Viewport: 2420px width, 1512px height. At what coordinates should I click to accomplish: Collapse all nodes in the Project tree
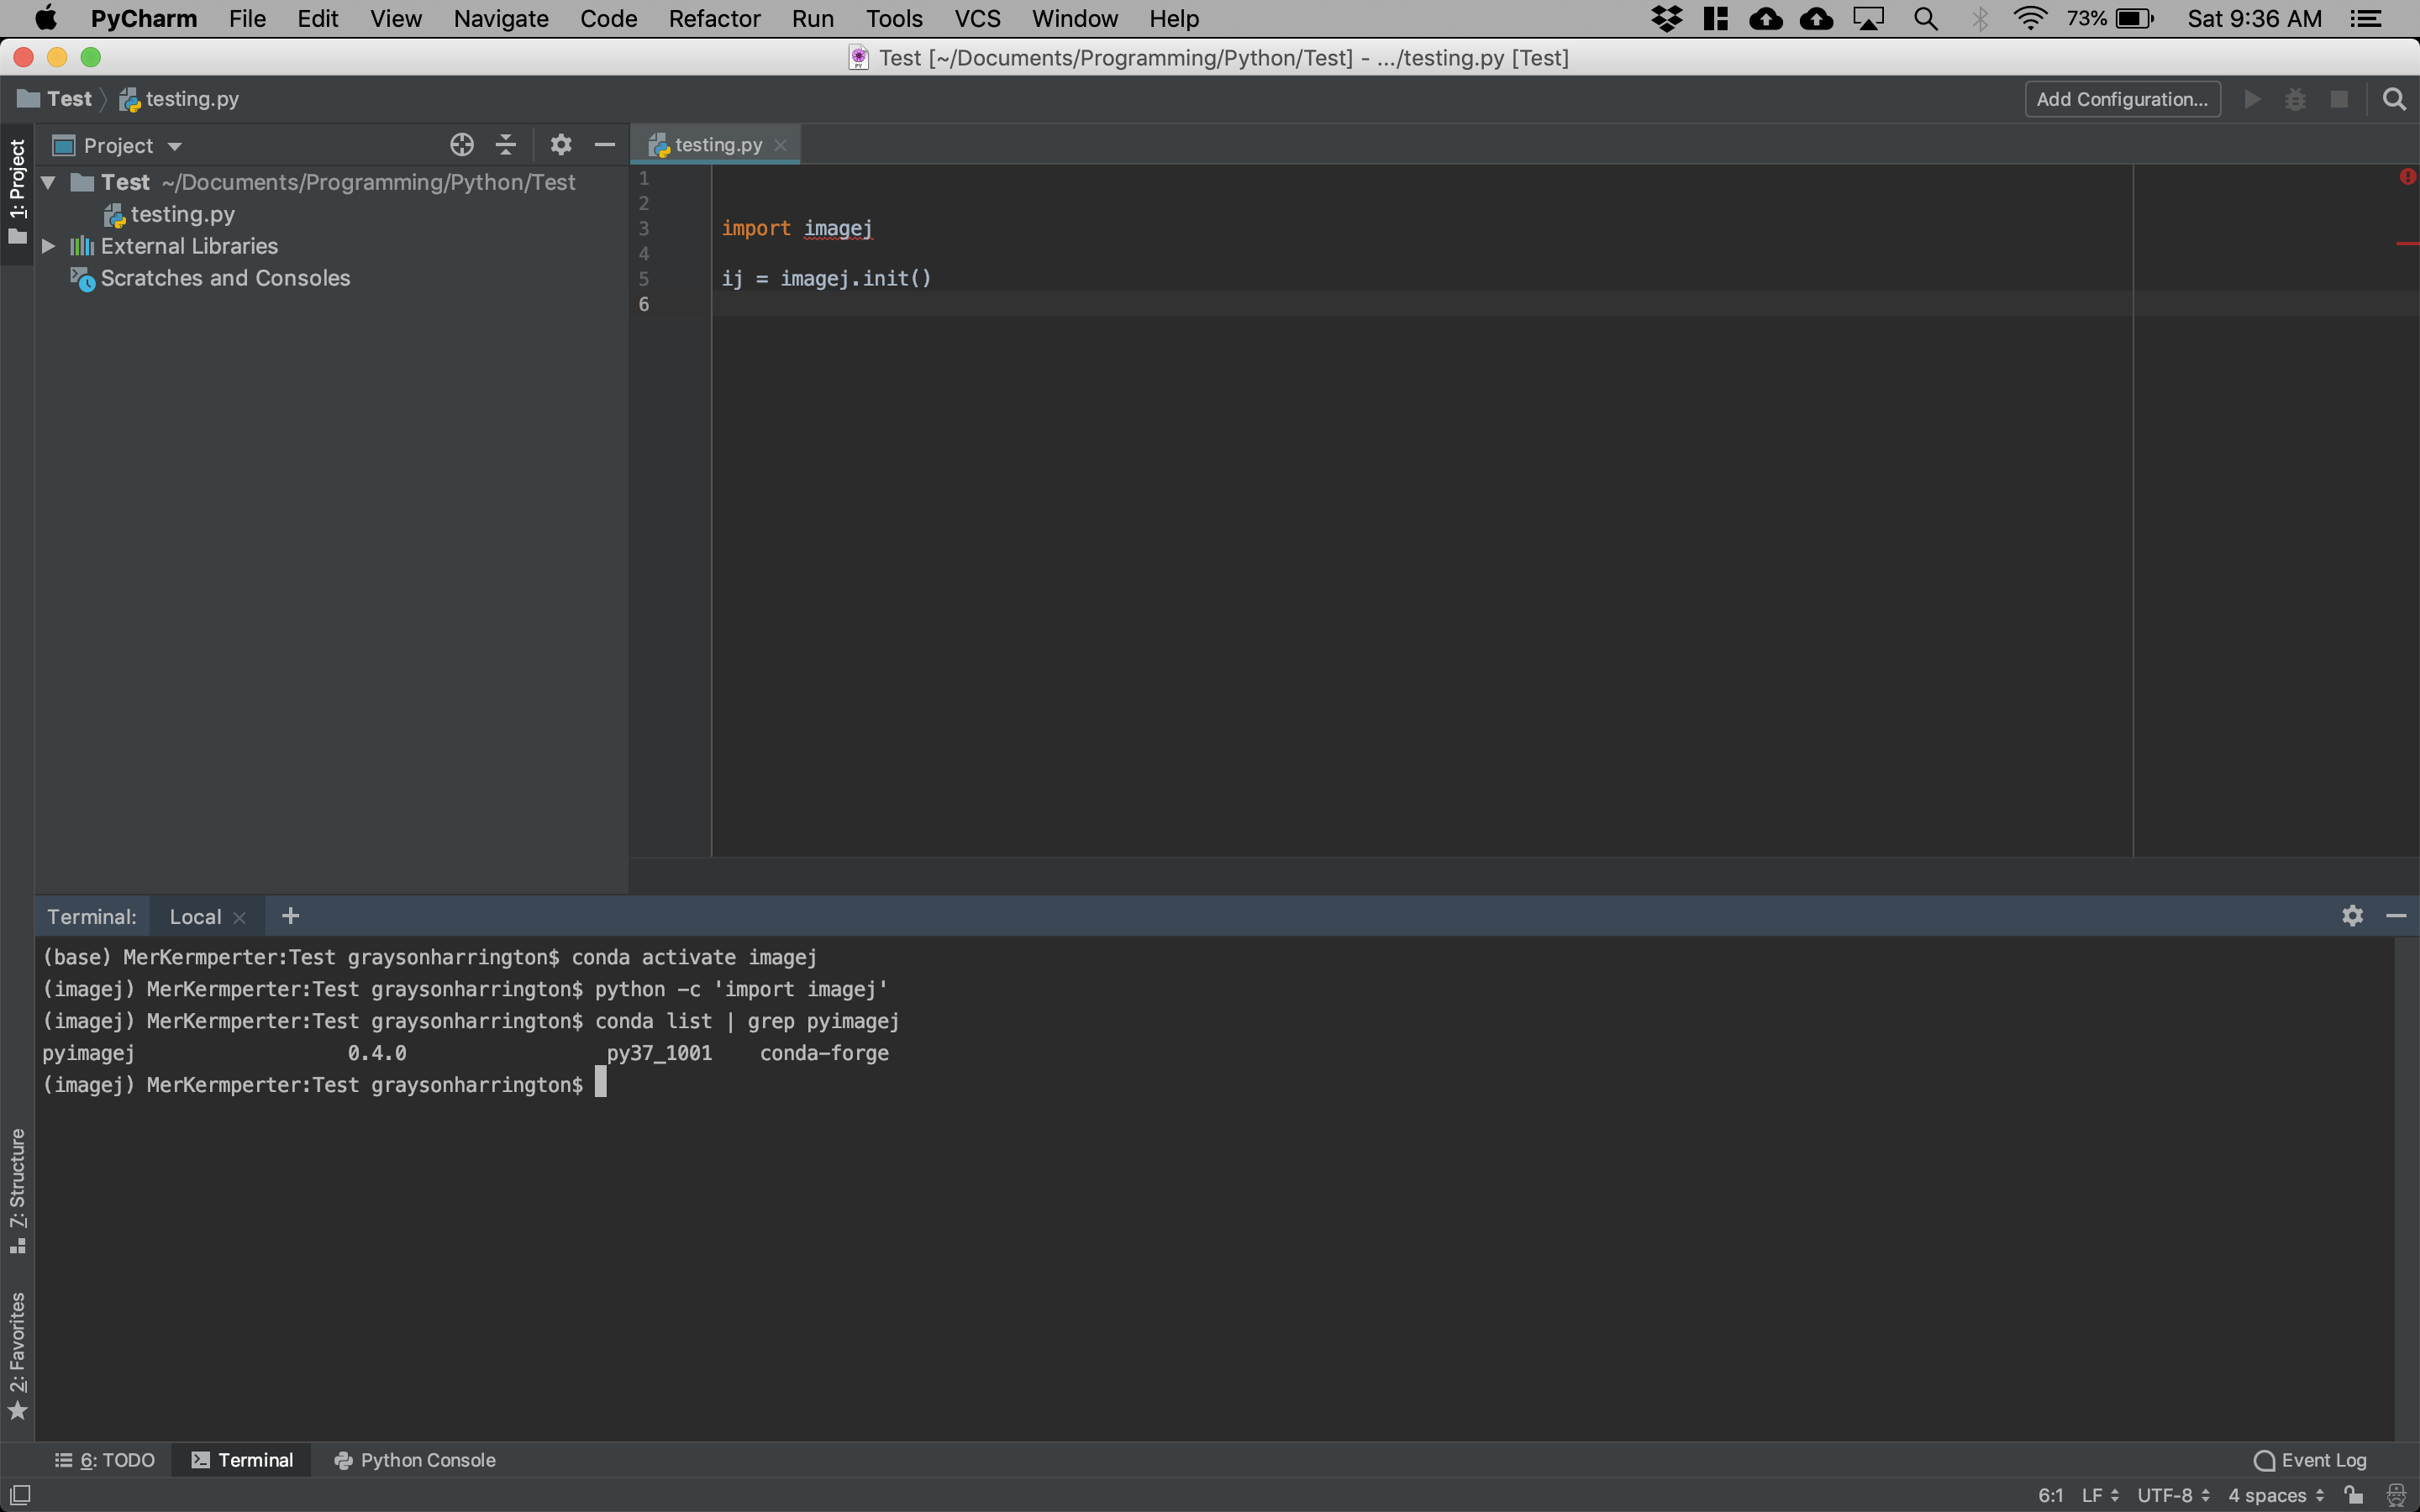tap(506, 144)
